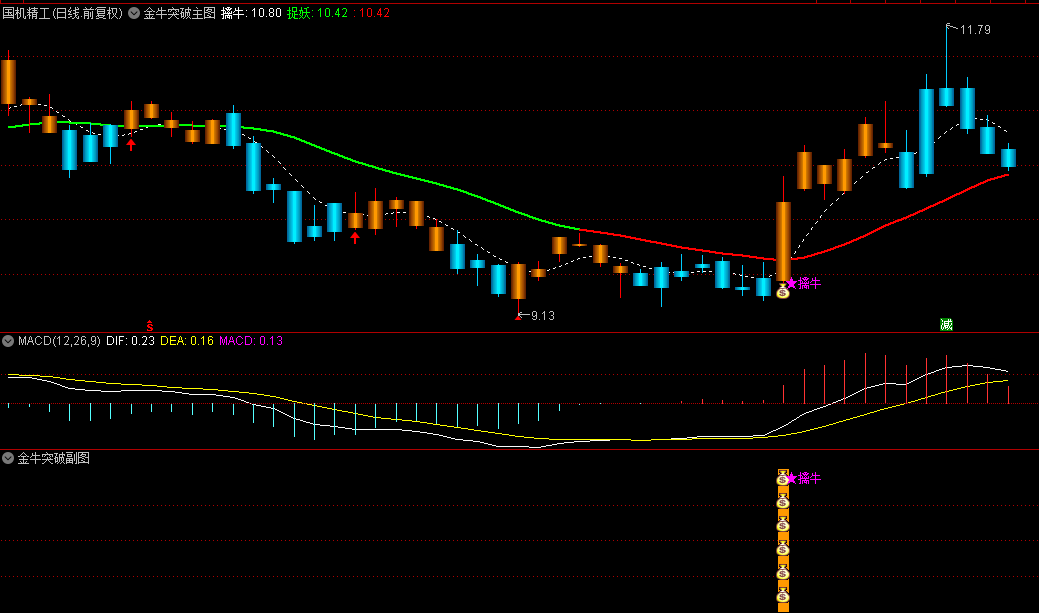Click the MACD(12,26,9) parameter label
Image resolution: width=1039 pixels, height=613 pixels.
(x=59, y=341)
